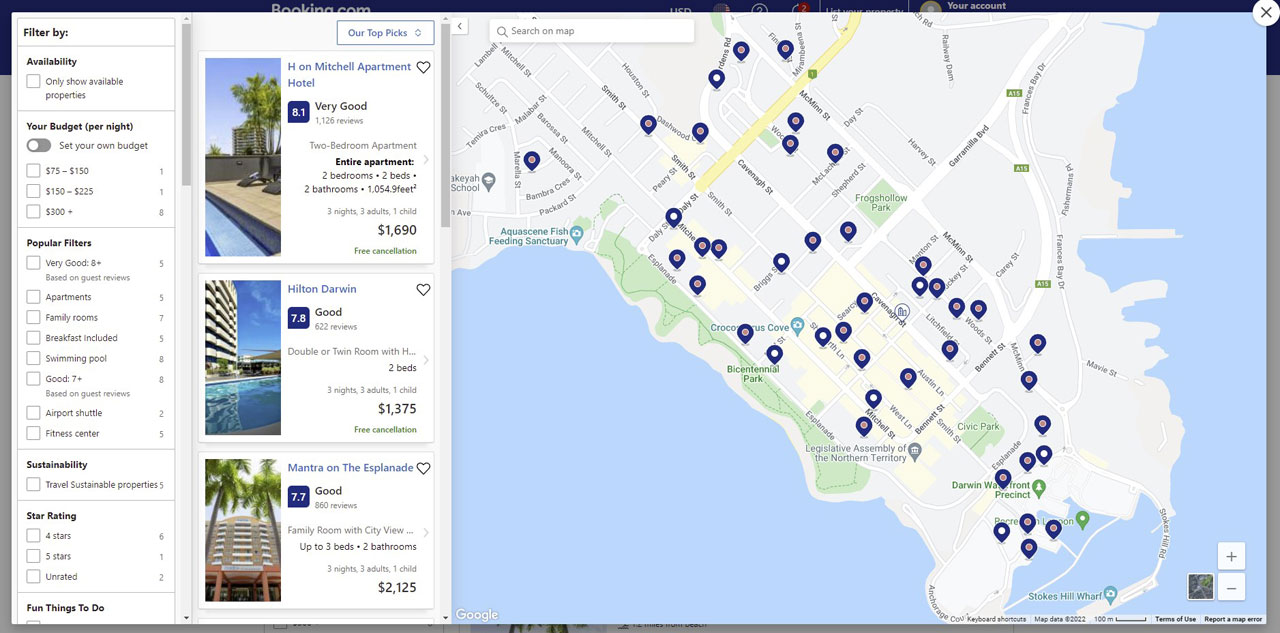The width and height of the screenshot is (1280, 633).
Task: Click the heart icon for Hilton Darwin
Action: pos(423,290)
